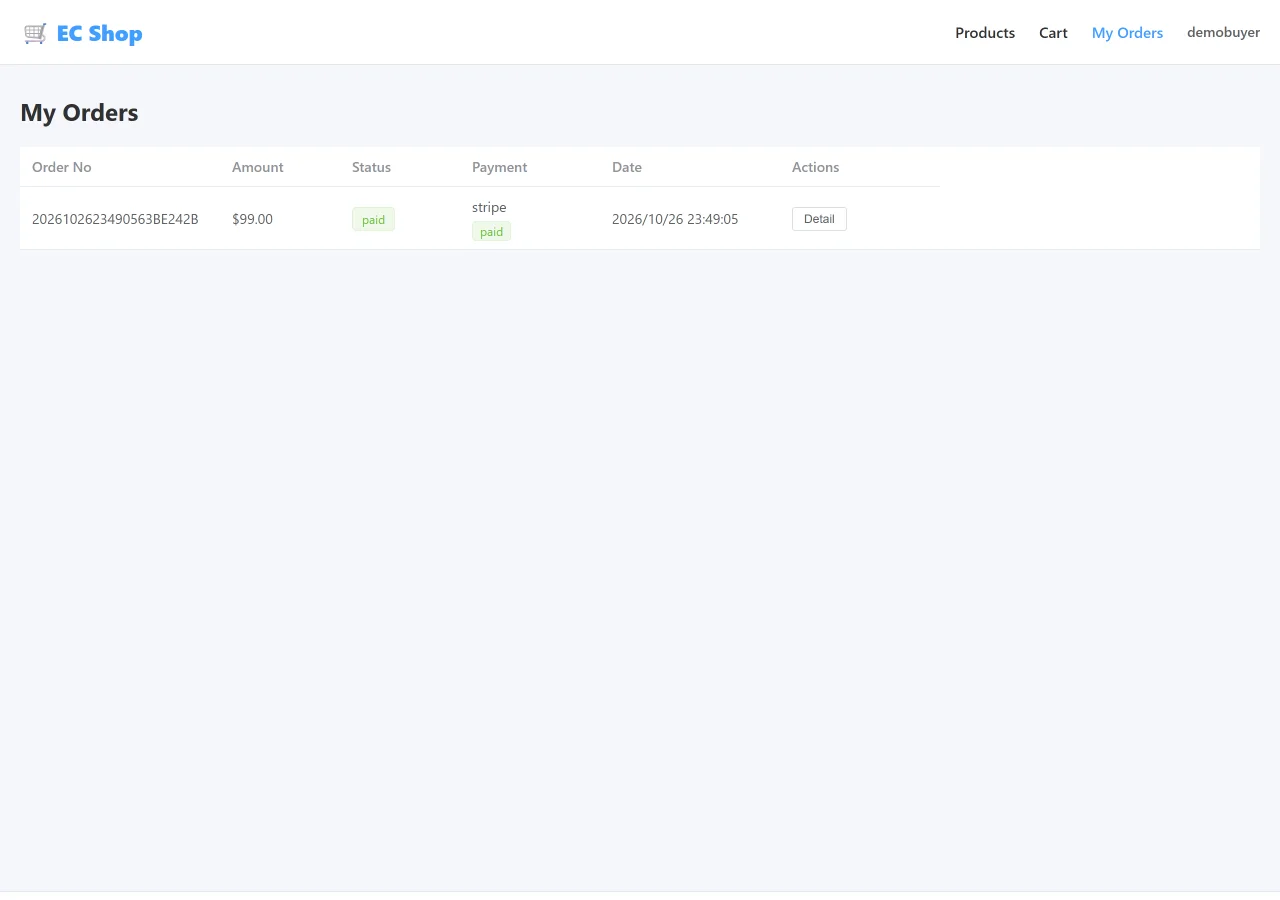
Task: Go to the Products page
Action: (x=985, y=33)
